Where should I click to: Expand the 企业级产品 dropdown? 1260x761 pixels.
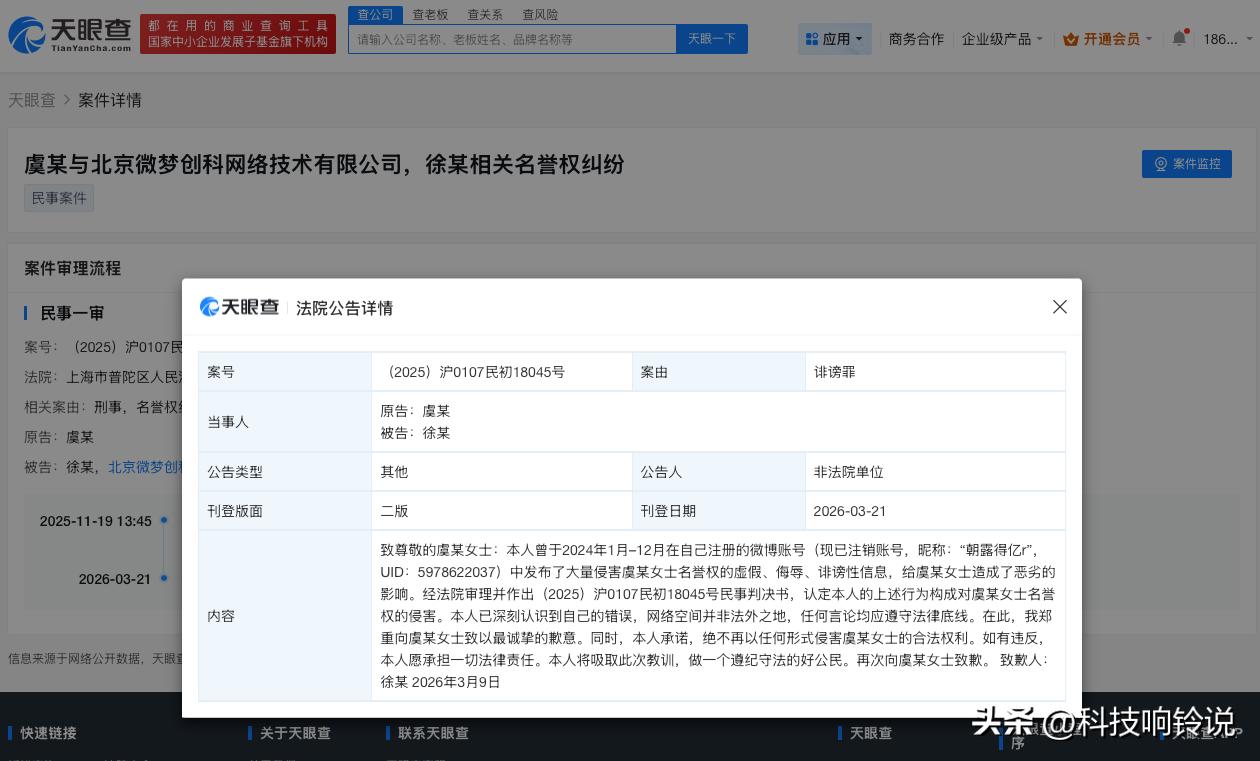pyautogui.click(x=1000, y=38)
